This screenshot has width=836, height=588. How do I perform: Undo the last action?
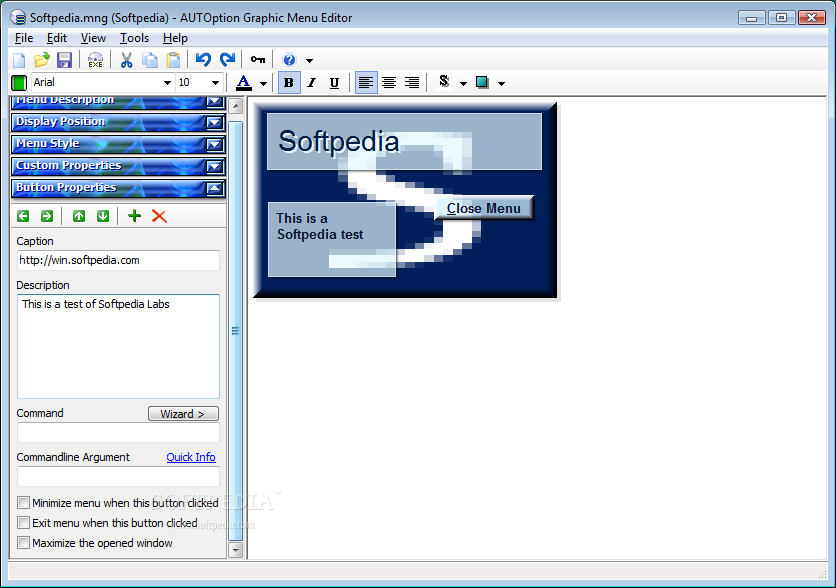point(203,60)
